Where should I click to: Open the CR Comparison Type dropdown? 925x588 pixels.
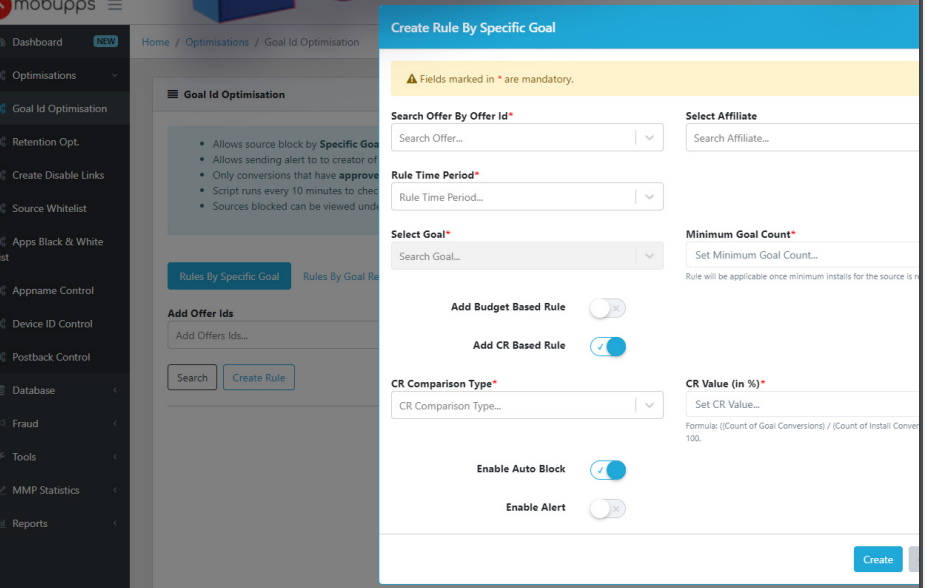point(527,405)
